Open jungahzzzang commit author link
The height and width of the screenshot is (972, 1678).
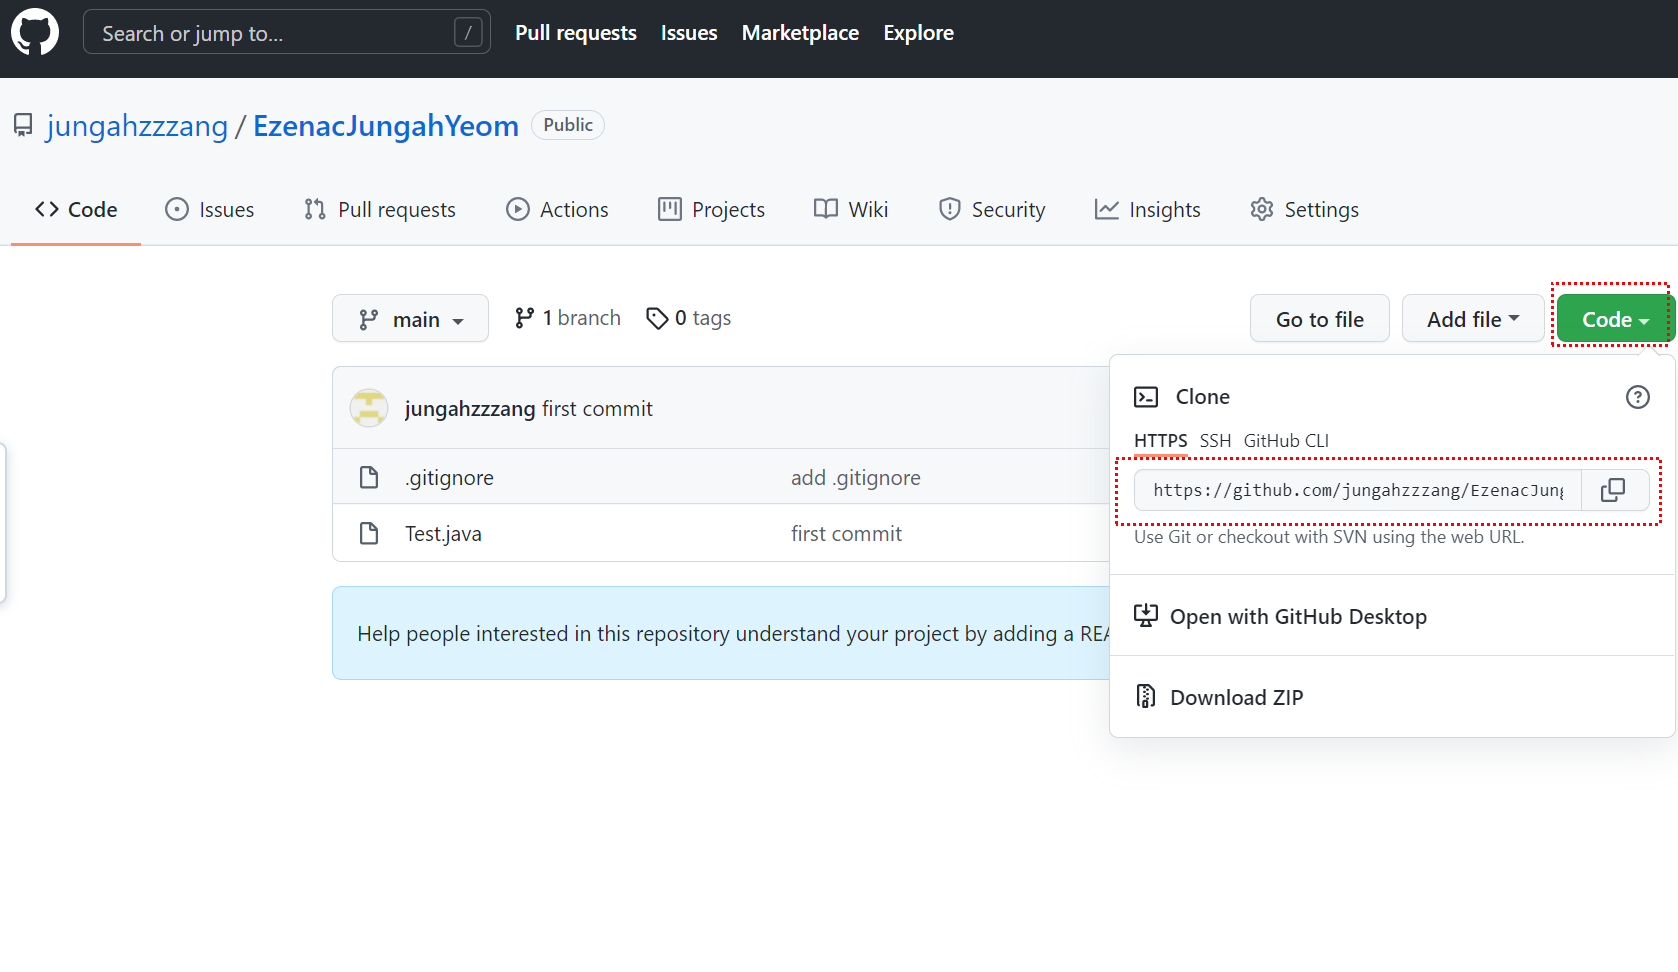(x=470, y=409)
